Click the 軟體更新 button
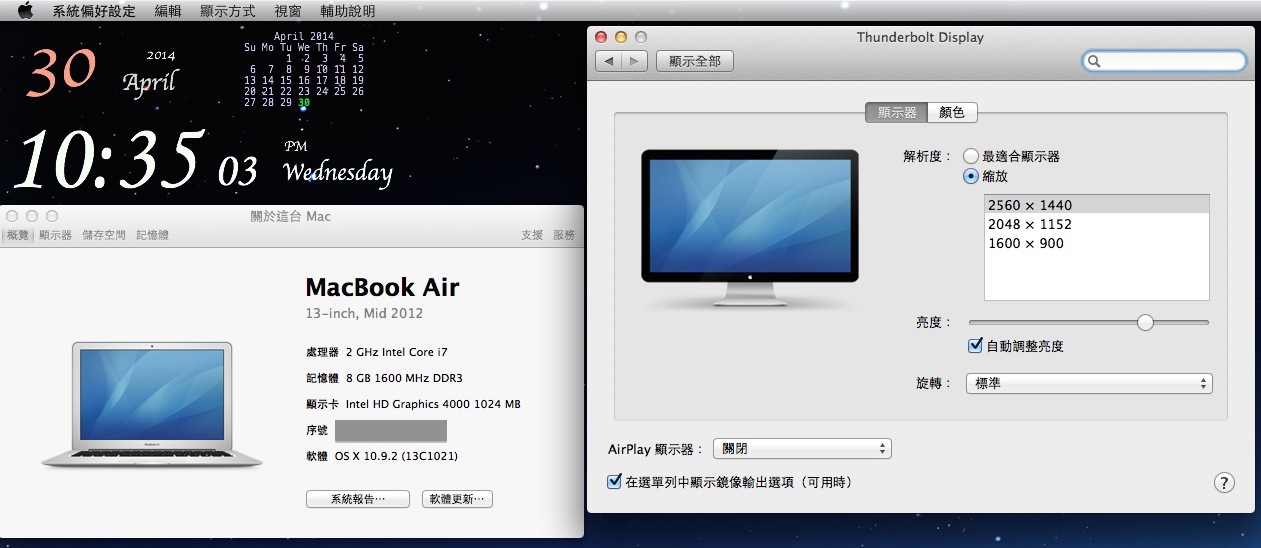Image resolution: width=1261 pixels, height=548 pixels. 458,499
